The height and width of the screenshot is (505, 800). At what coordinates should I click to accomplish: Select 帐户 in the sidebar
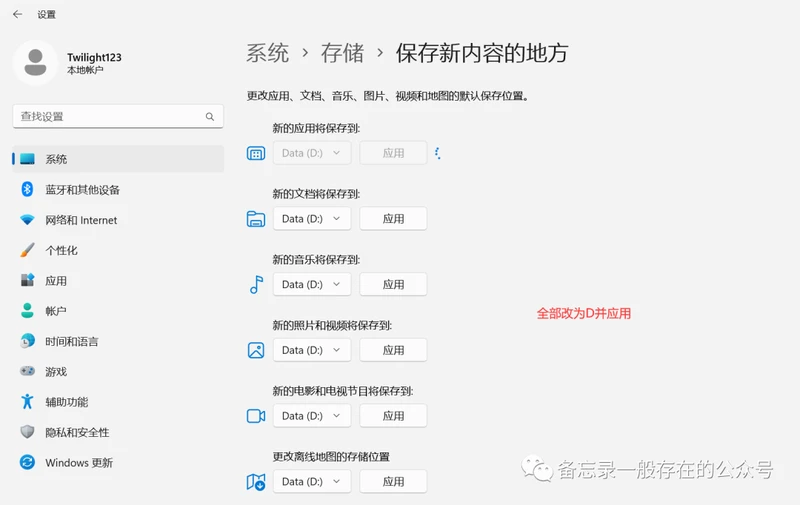(x=56, y=311)
